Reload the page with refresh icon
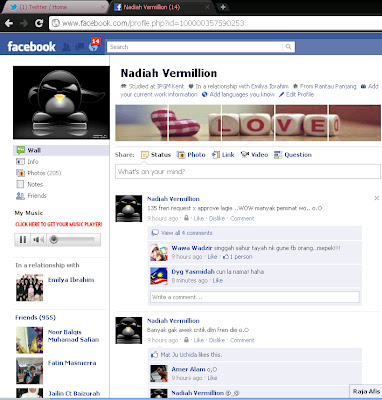Viewport: 382px width, 400px height. pyautogui.click(x=39, y=23)
